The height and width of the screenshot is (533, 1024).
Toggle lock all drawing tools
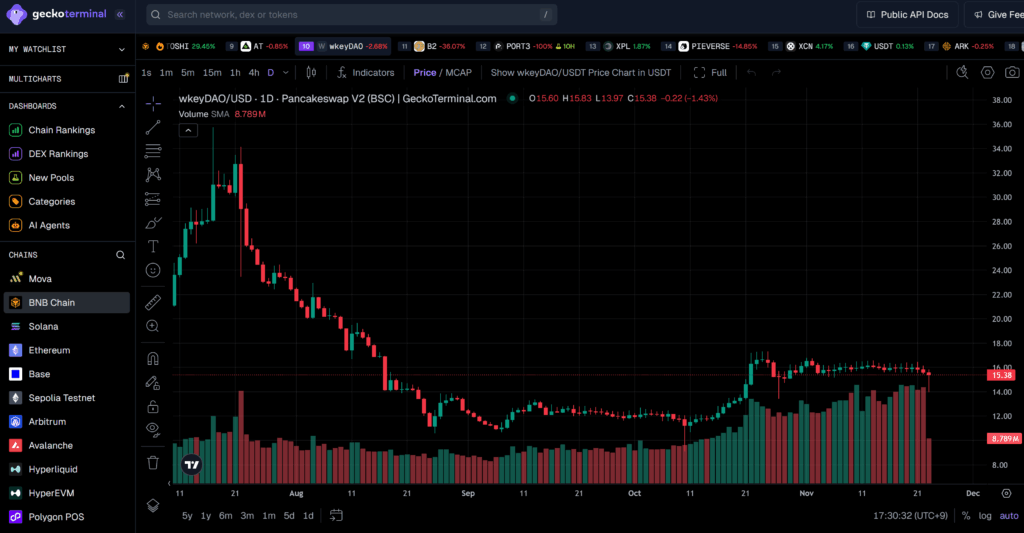point(153,406)
